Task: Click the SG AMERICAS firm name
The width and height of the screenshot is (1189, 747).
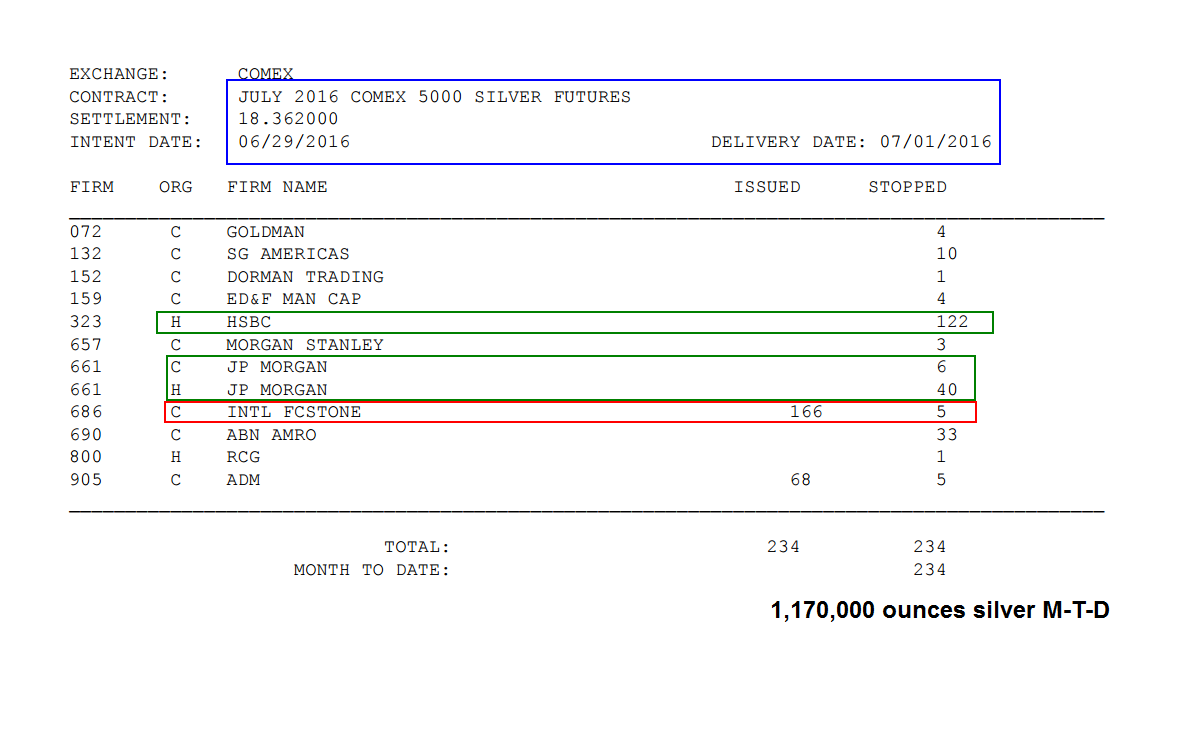Action: click(288, 254)
